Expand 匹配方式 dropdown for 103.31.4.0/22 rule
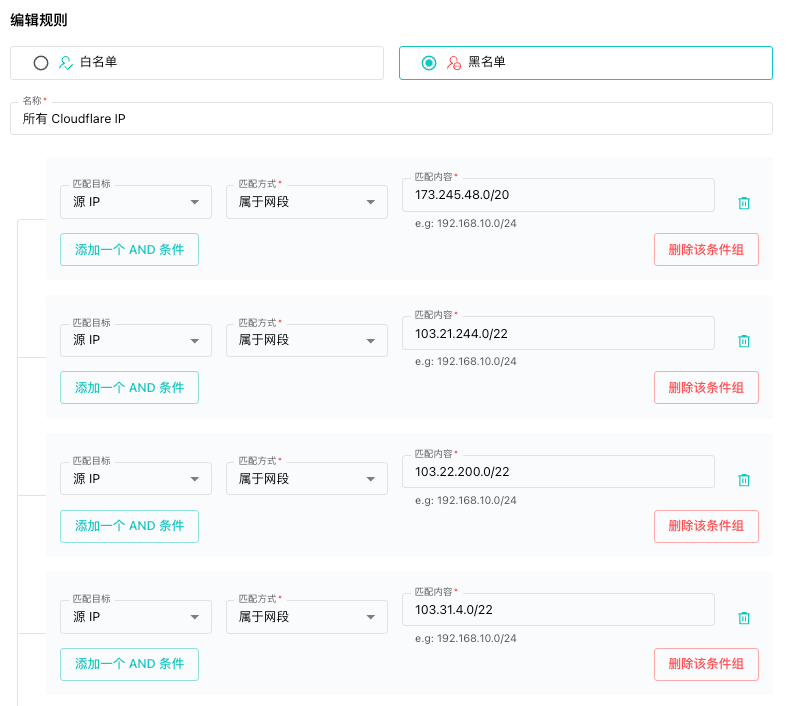787x706 pixels. 307,617
